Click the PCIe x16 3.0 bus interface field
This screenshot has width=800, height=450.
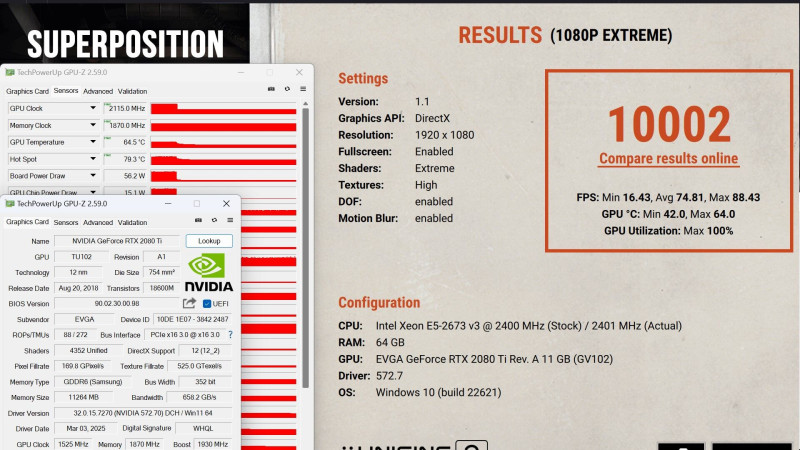click(x=185, y=335)
